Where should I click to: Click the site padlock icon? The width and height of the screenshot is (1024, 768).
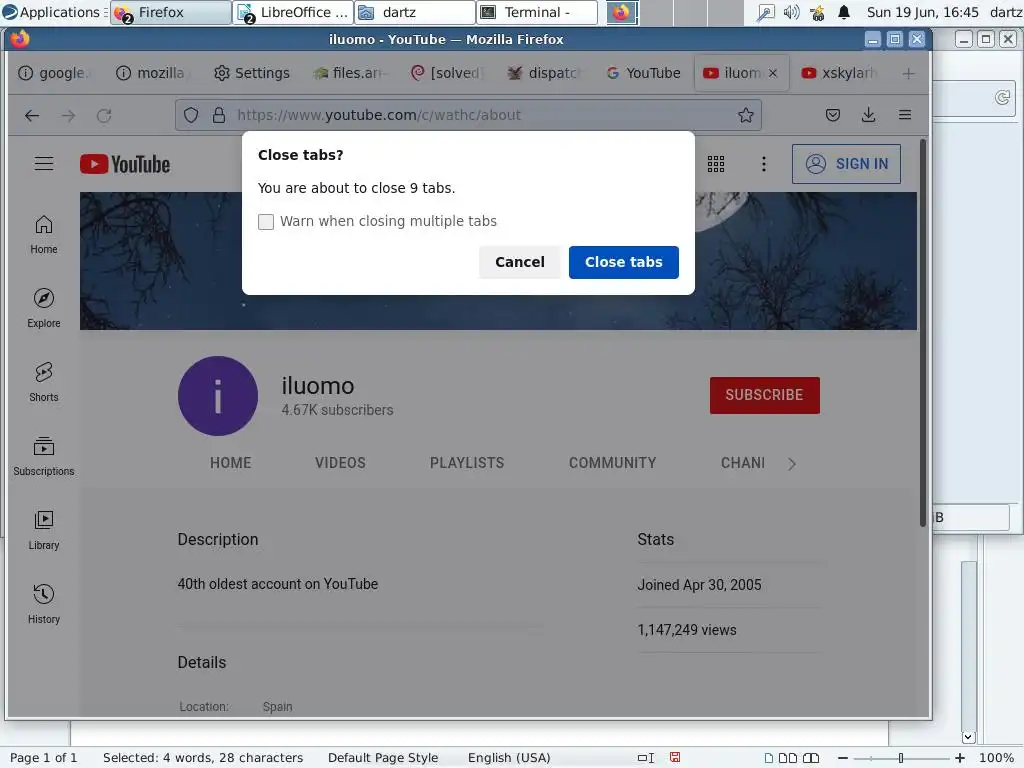click(219, 116)
